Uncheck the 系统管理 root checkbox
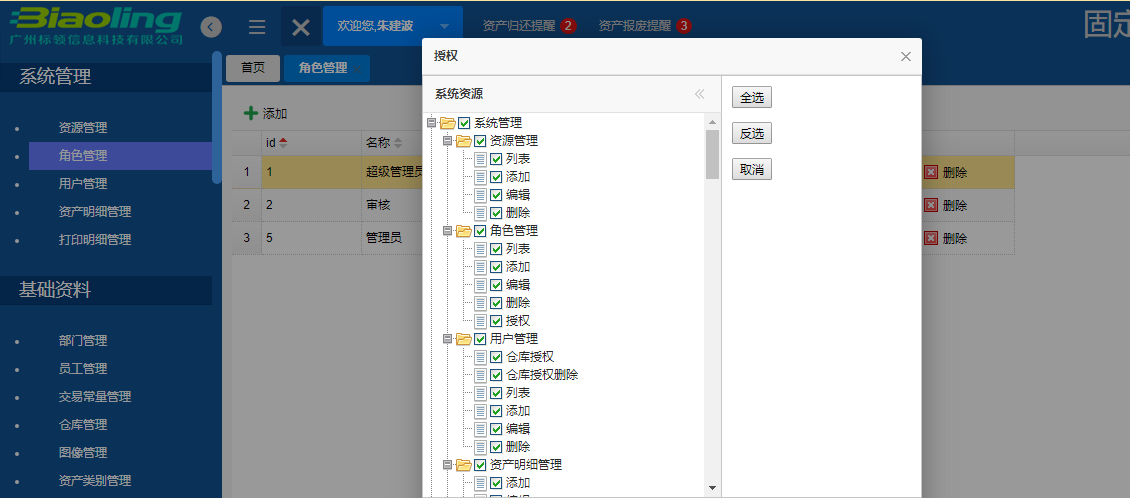 pos(464,123)
